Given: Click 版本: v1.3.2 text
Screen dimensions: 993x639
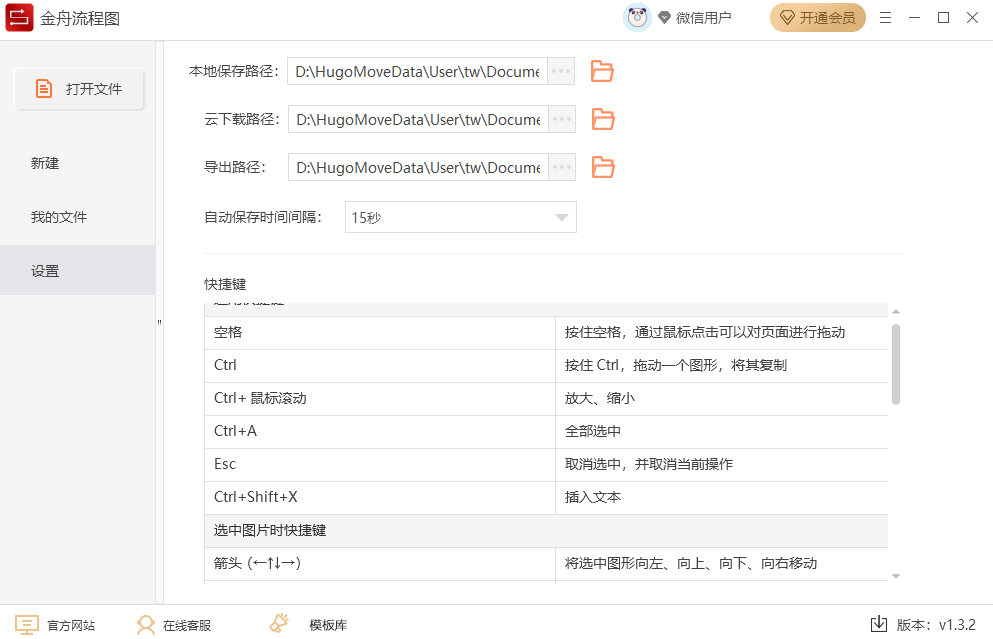Looking at the screenshot, I should coord(936,625).
